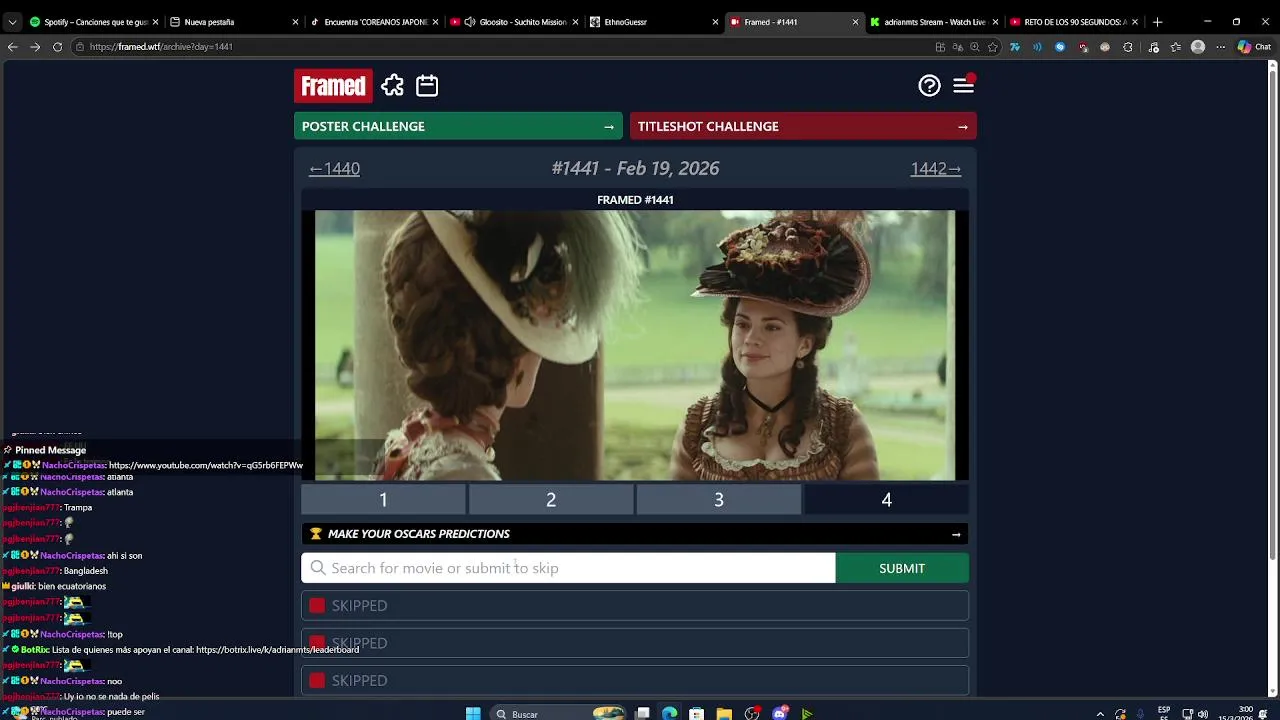Open the favorites list icon

[1175, 47]
